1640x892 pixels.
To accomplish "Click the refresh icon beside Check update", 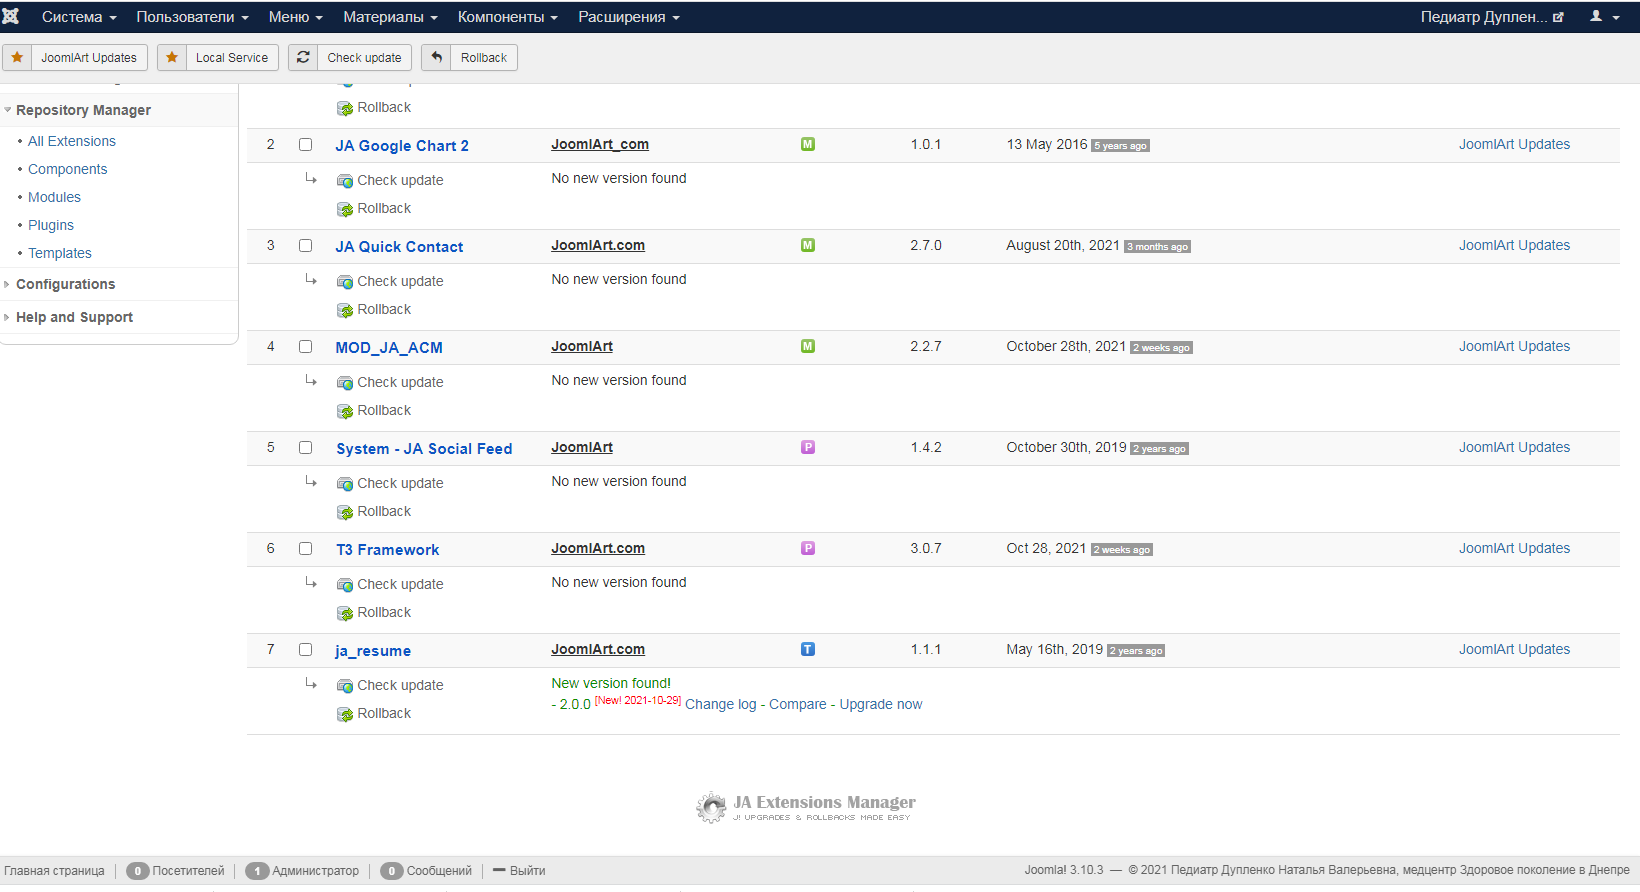I will [x=303, y=57].
